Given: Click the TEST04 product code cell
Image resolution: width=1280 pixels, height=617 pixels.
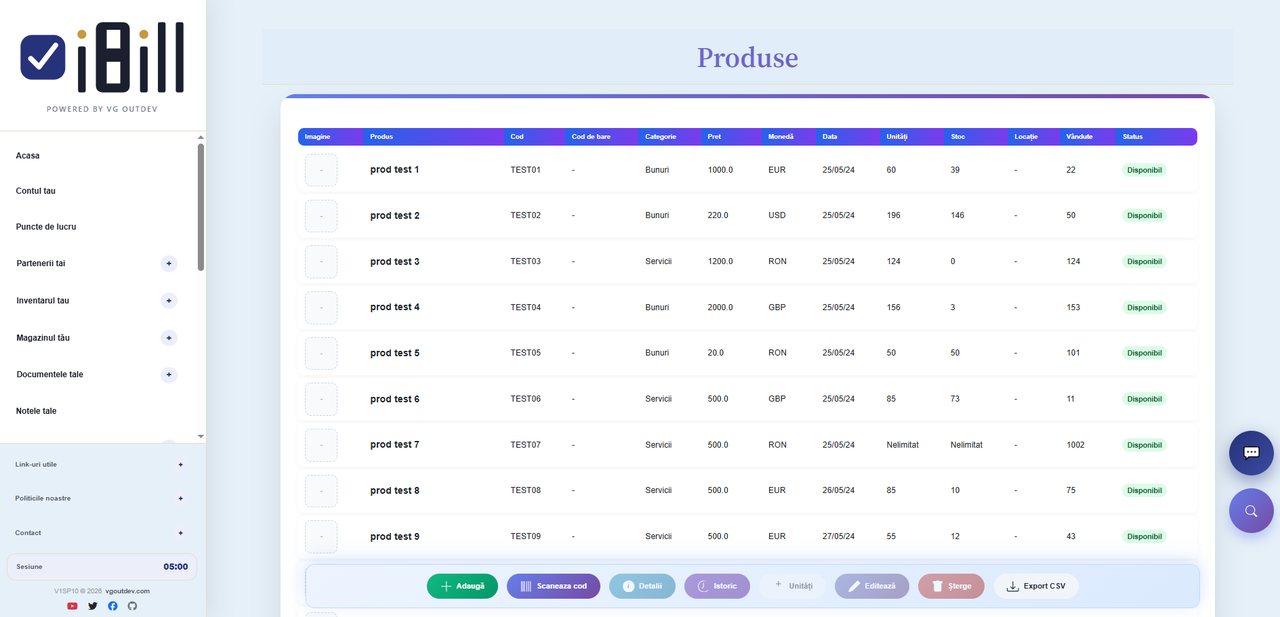Looking at the screenshot, I should [x=526, y=307].
